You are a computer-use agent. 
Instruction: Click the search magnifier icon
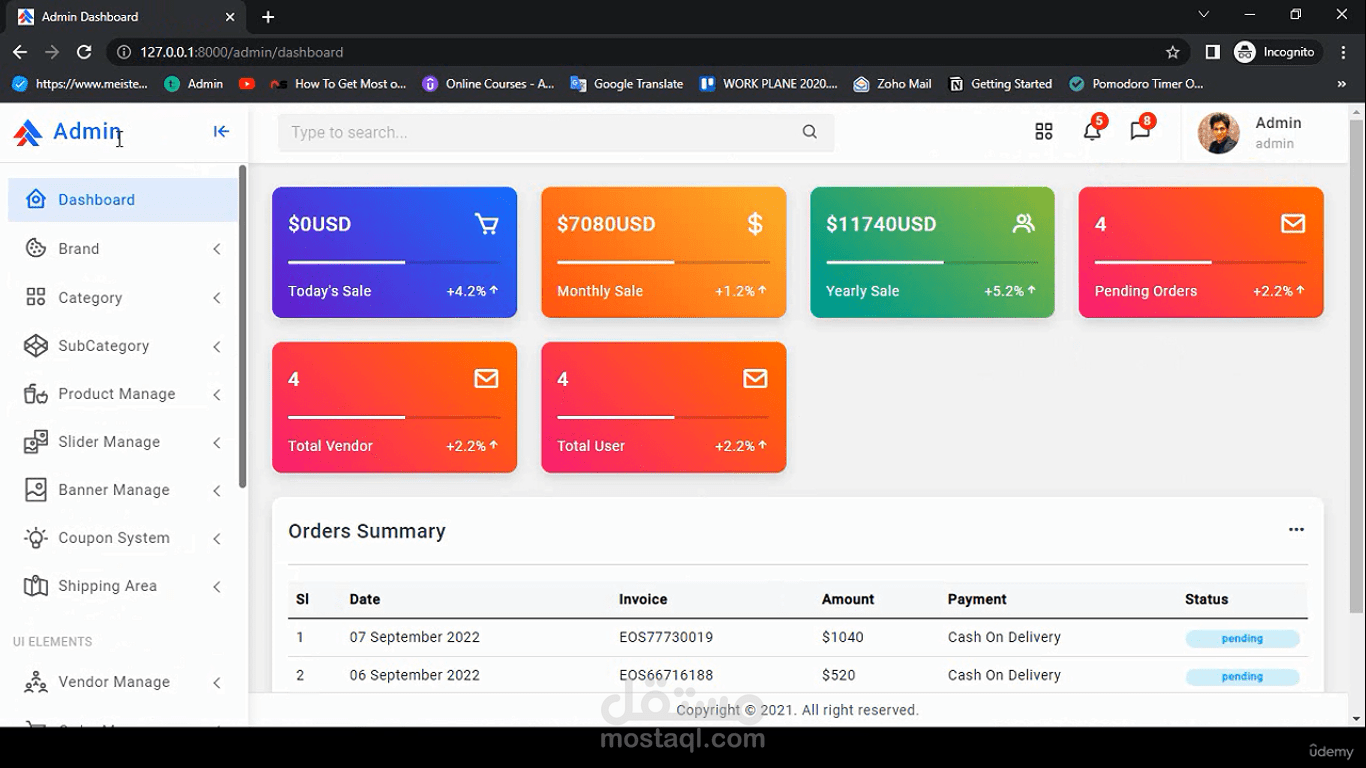(x=809, y=132)
